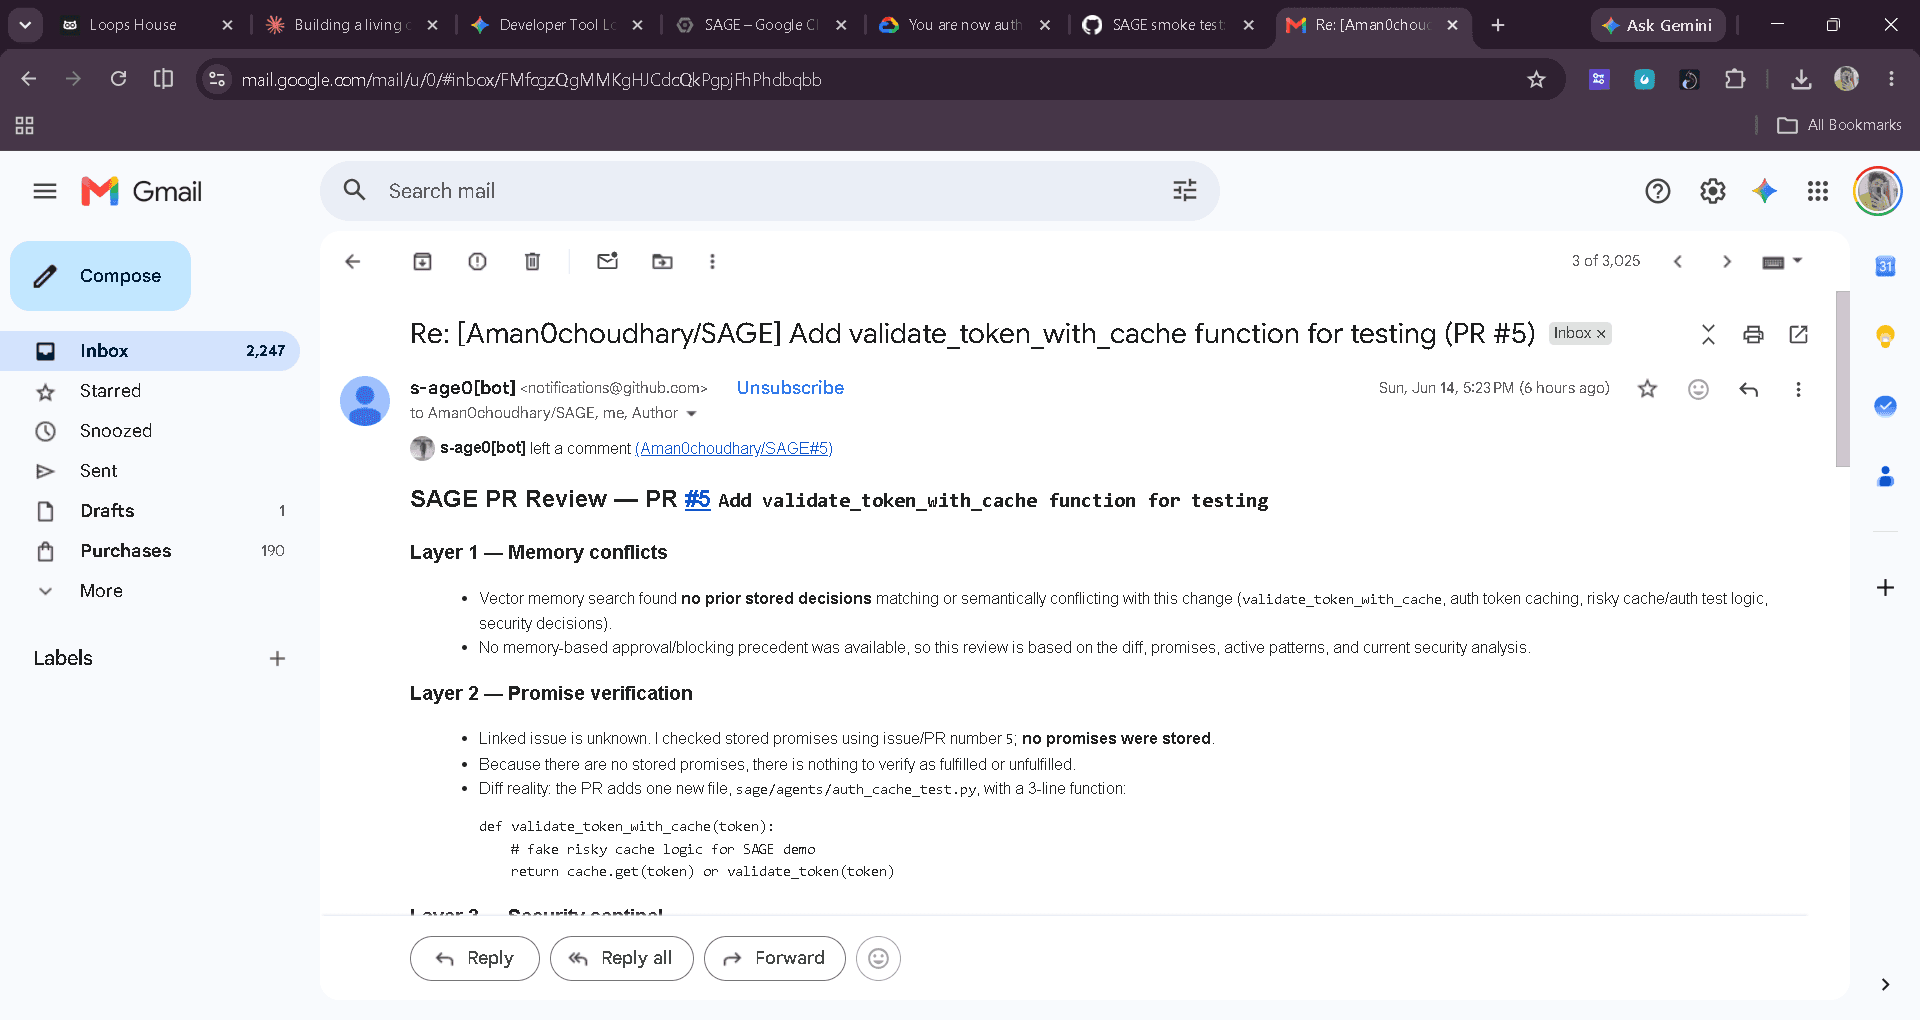
Task: Bookmark this page star icon
Action: pos(1536,79)
